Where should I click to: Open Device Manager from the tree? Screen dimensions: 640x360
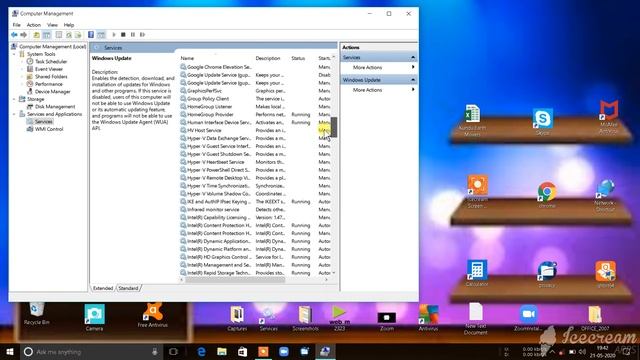coord(48,92)
